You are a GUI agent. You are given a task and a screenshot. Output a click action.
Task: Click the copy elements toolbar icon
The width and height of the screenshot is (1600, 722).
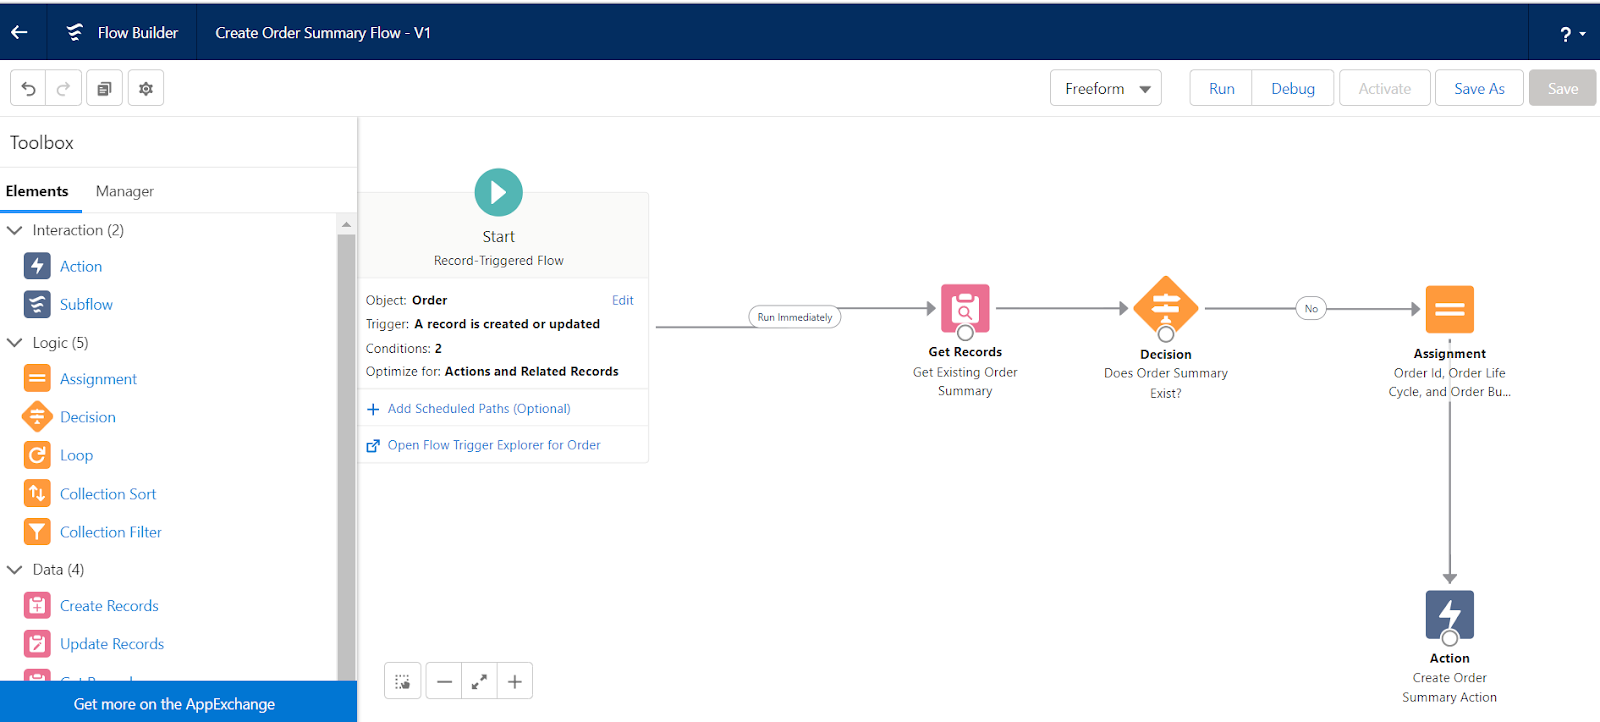click(104, 89)
